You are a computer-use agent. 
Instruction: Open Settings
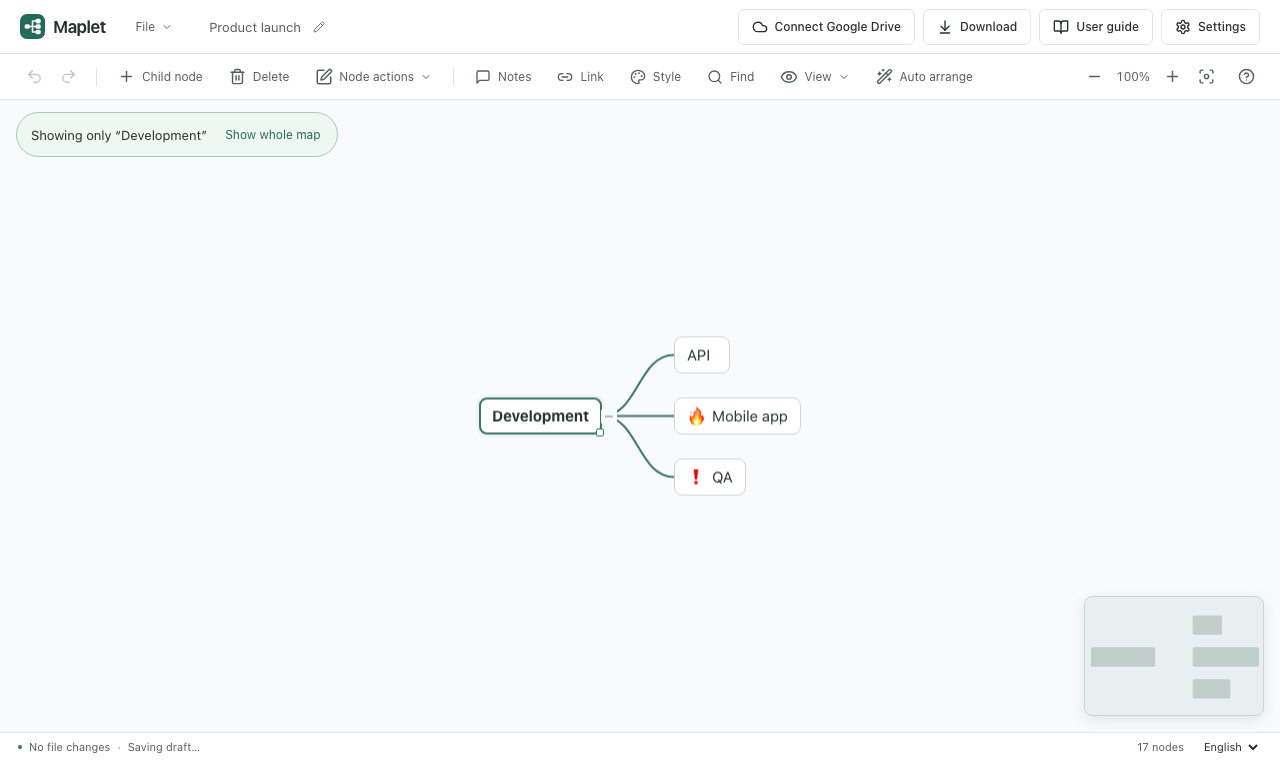click(x=1210, y=27)
